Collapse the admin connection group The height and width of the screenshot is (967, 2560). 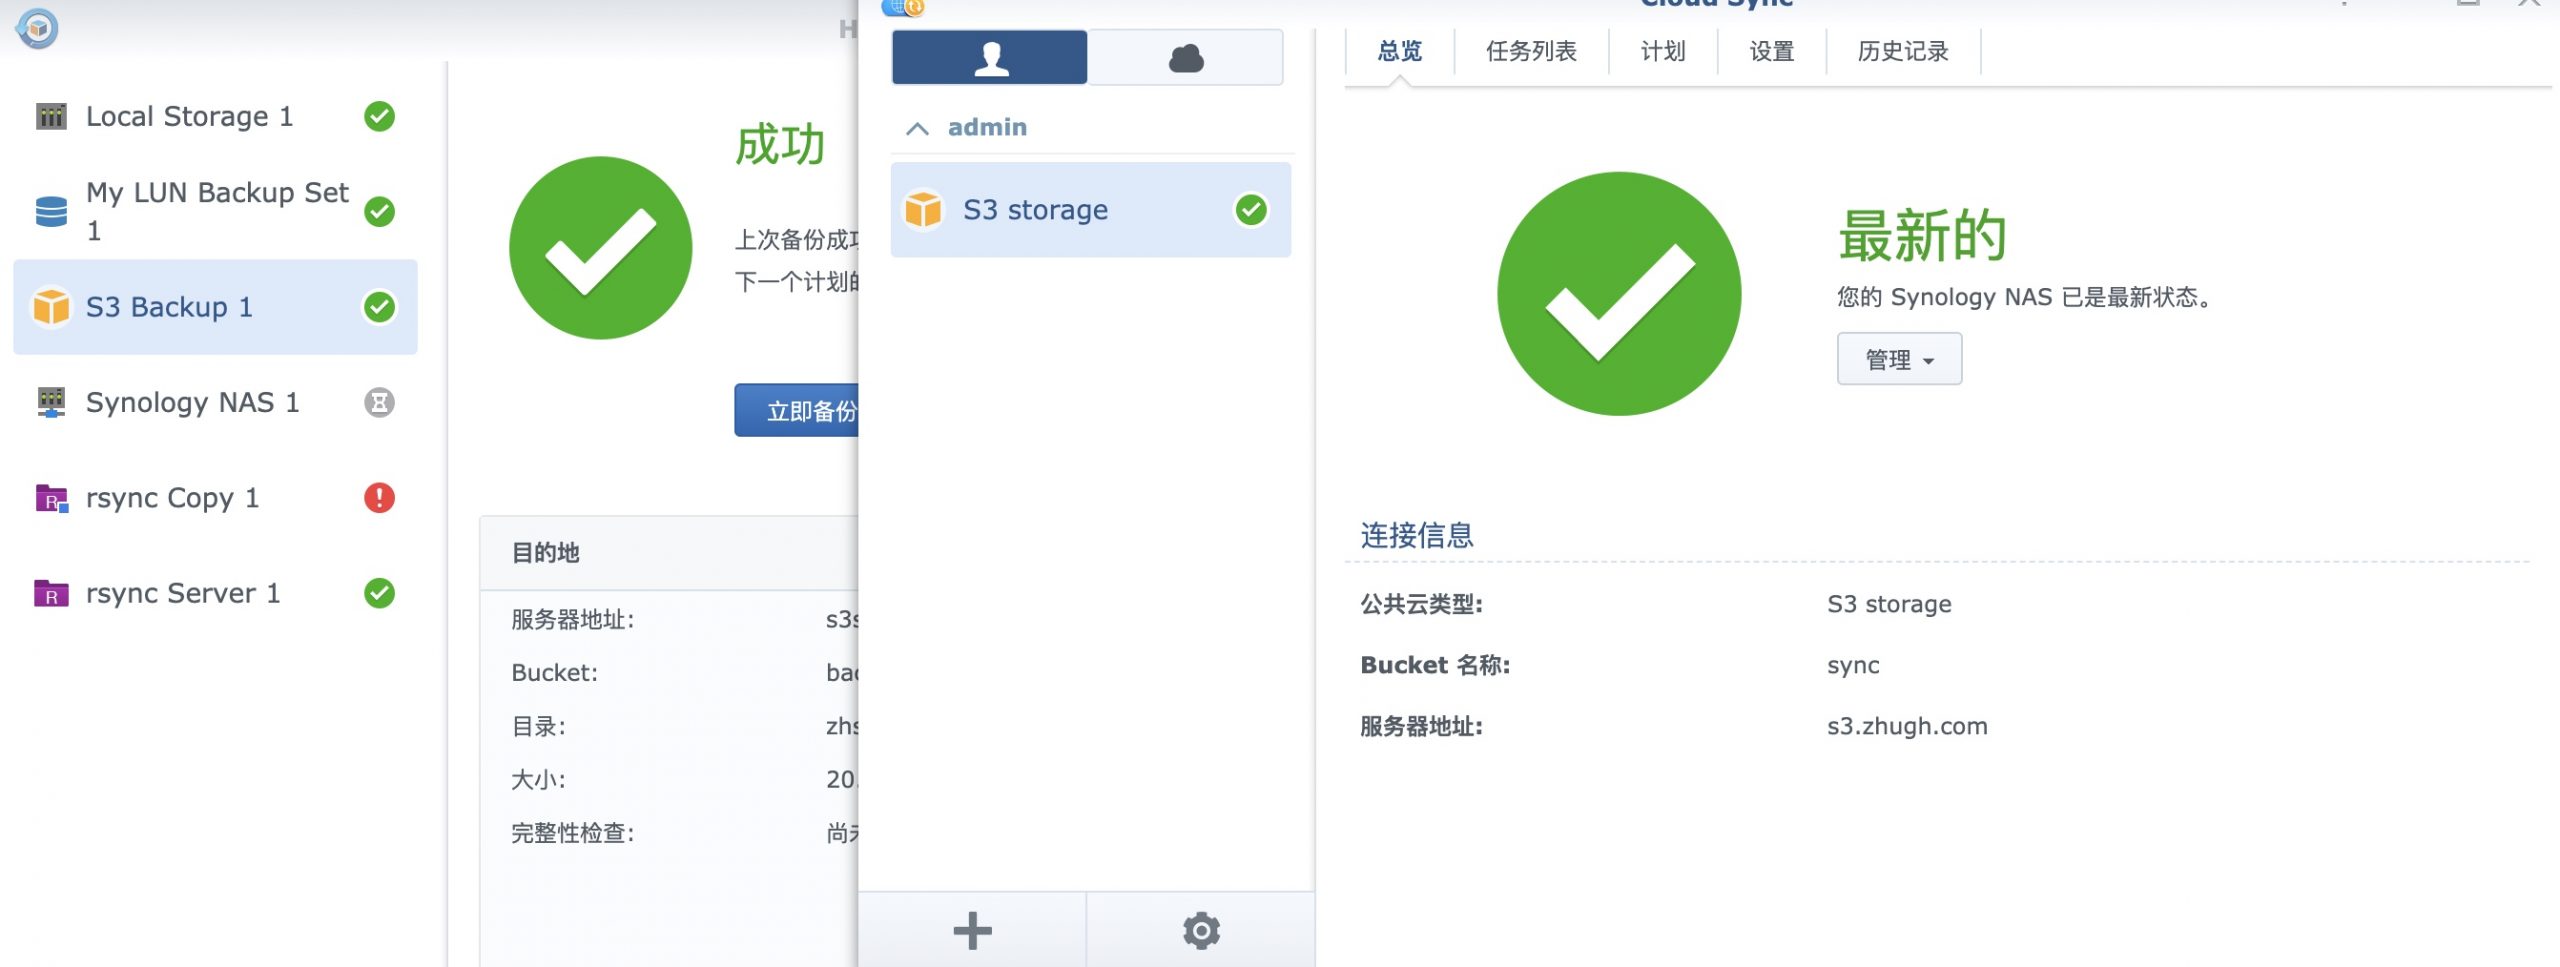coord(917,128)
